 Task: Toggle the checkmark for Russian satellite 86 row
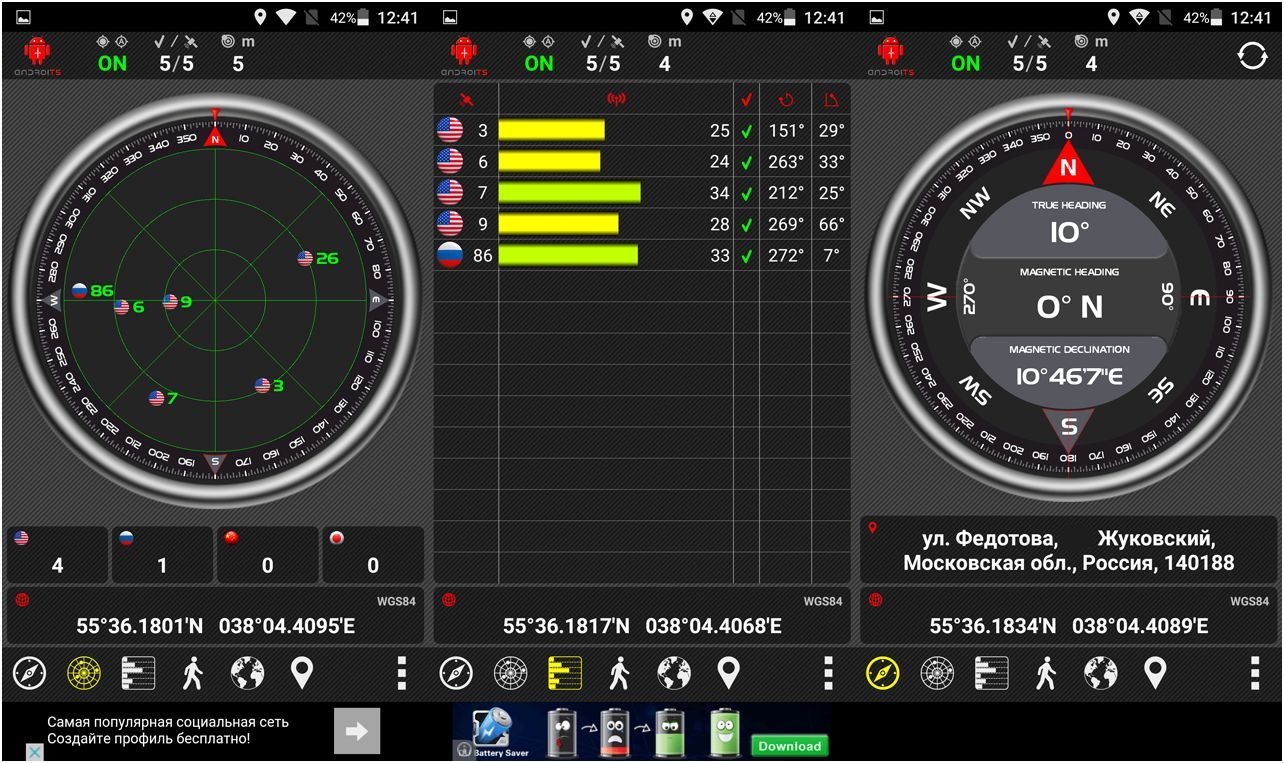pyautogui.click(x=746, y=256)
